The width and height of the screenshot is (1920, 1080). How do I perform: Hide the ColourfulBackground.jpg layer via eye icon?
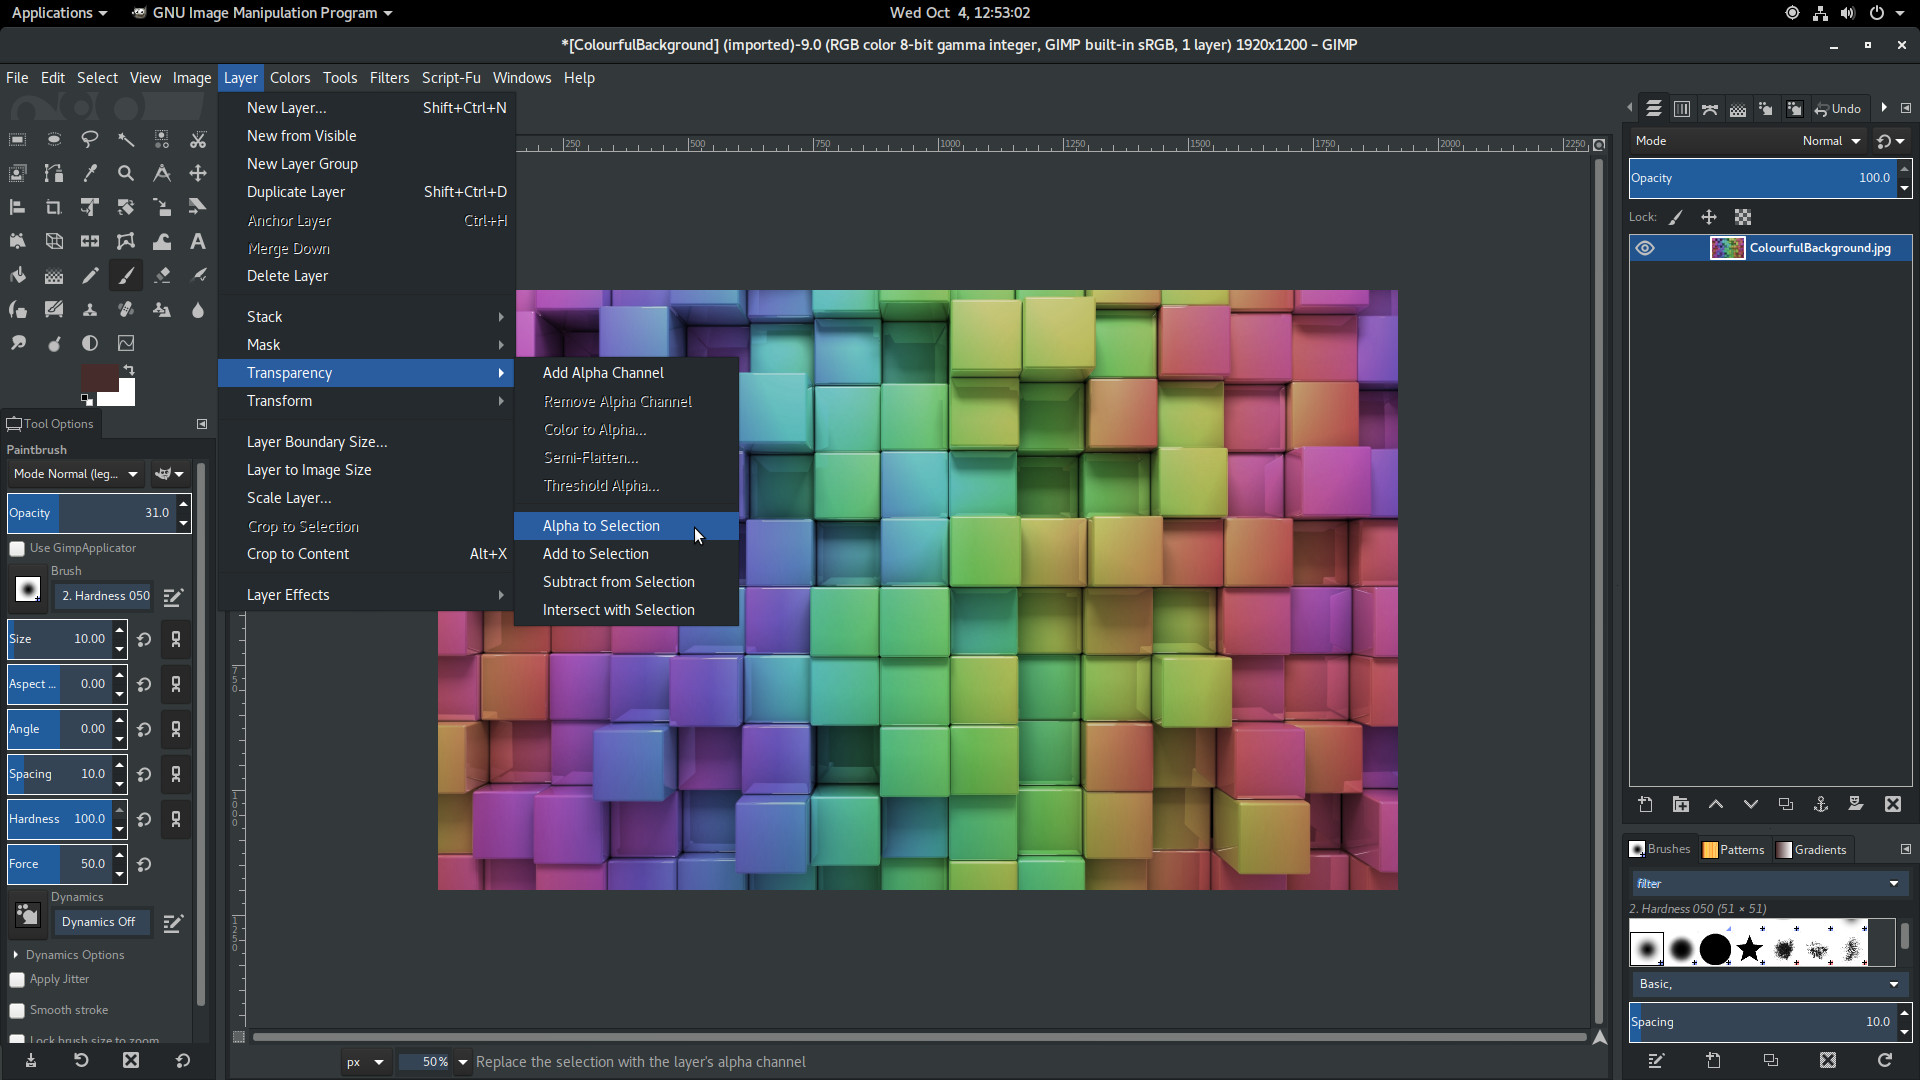tap(1645, 248)
